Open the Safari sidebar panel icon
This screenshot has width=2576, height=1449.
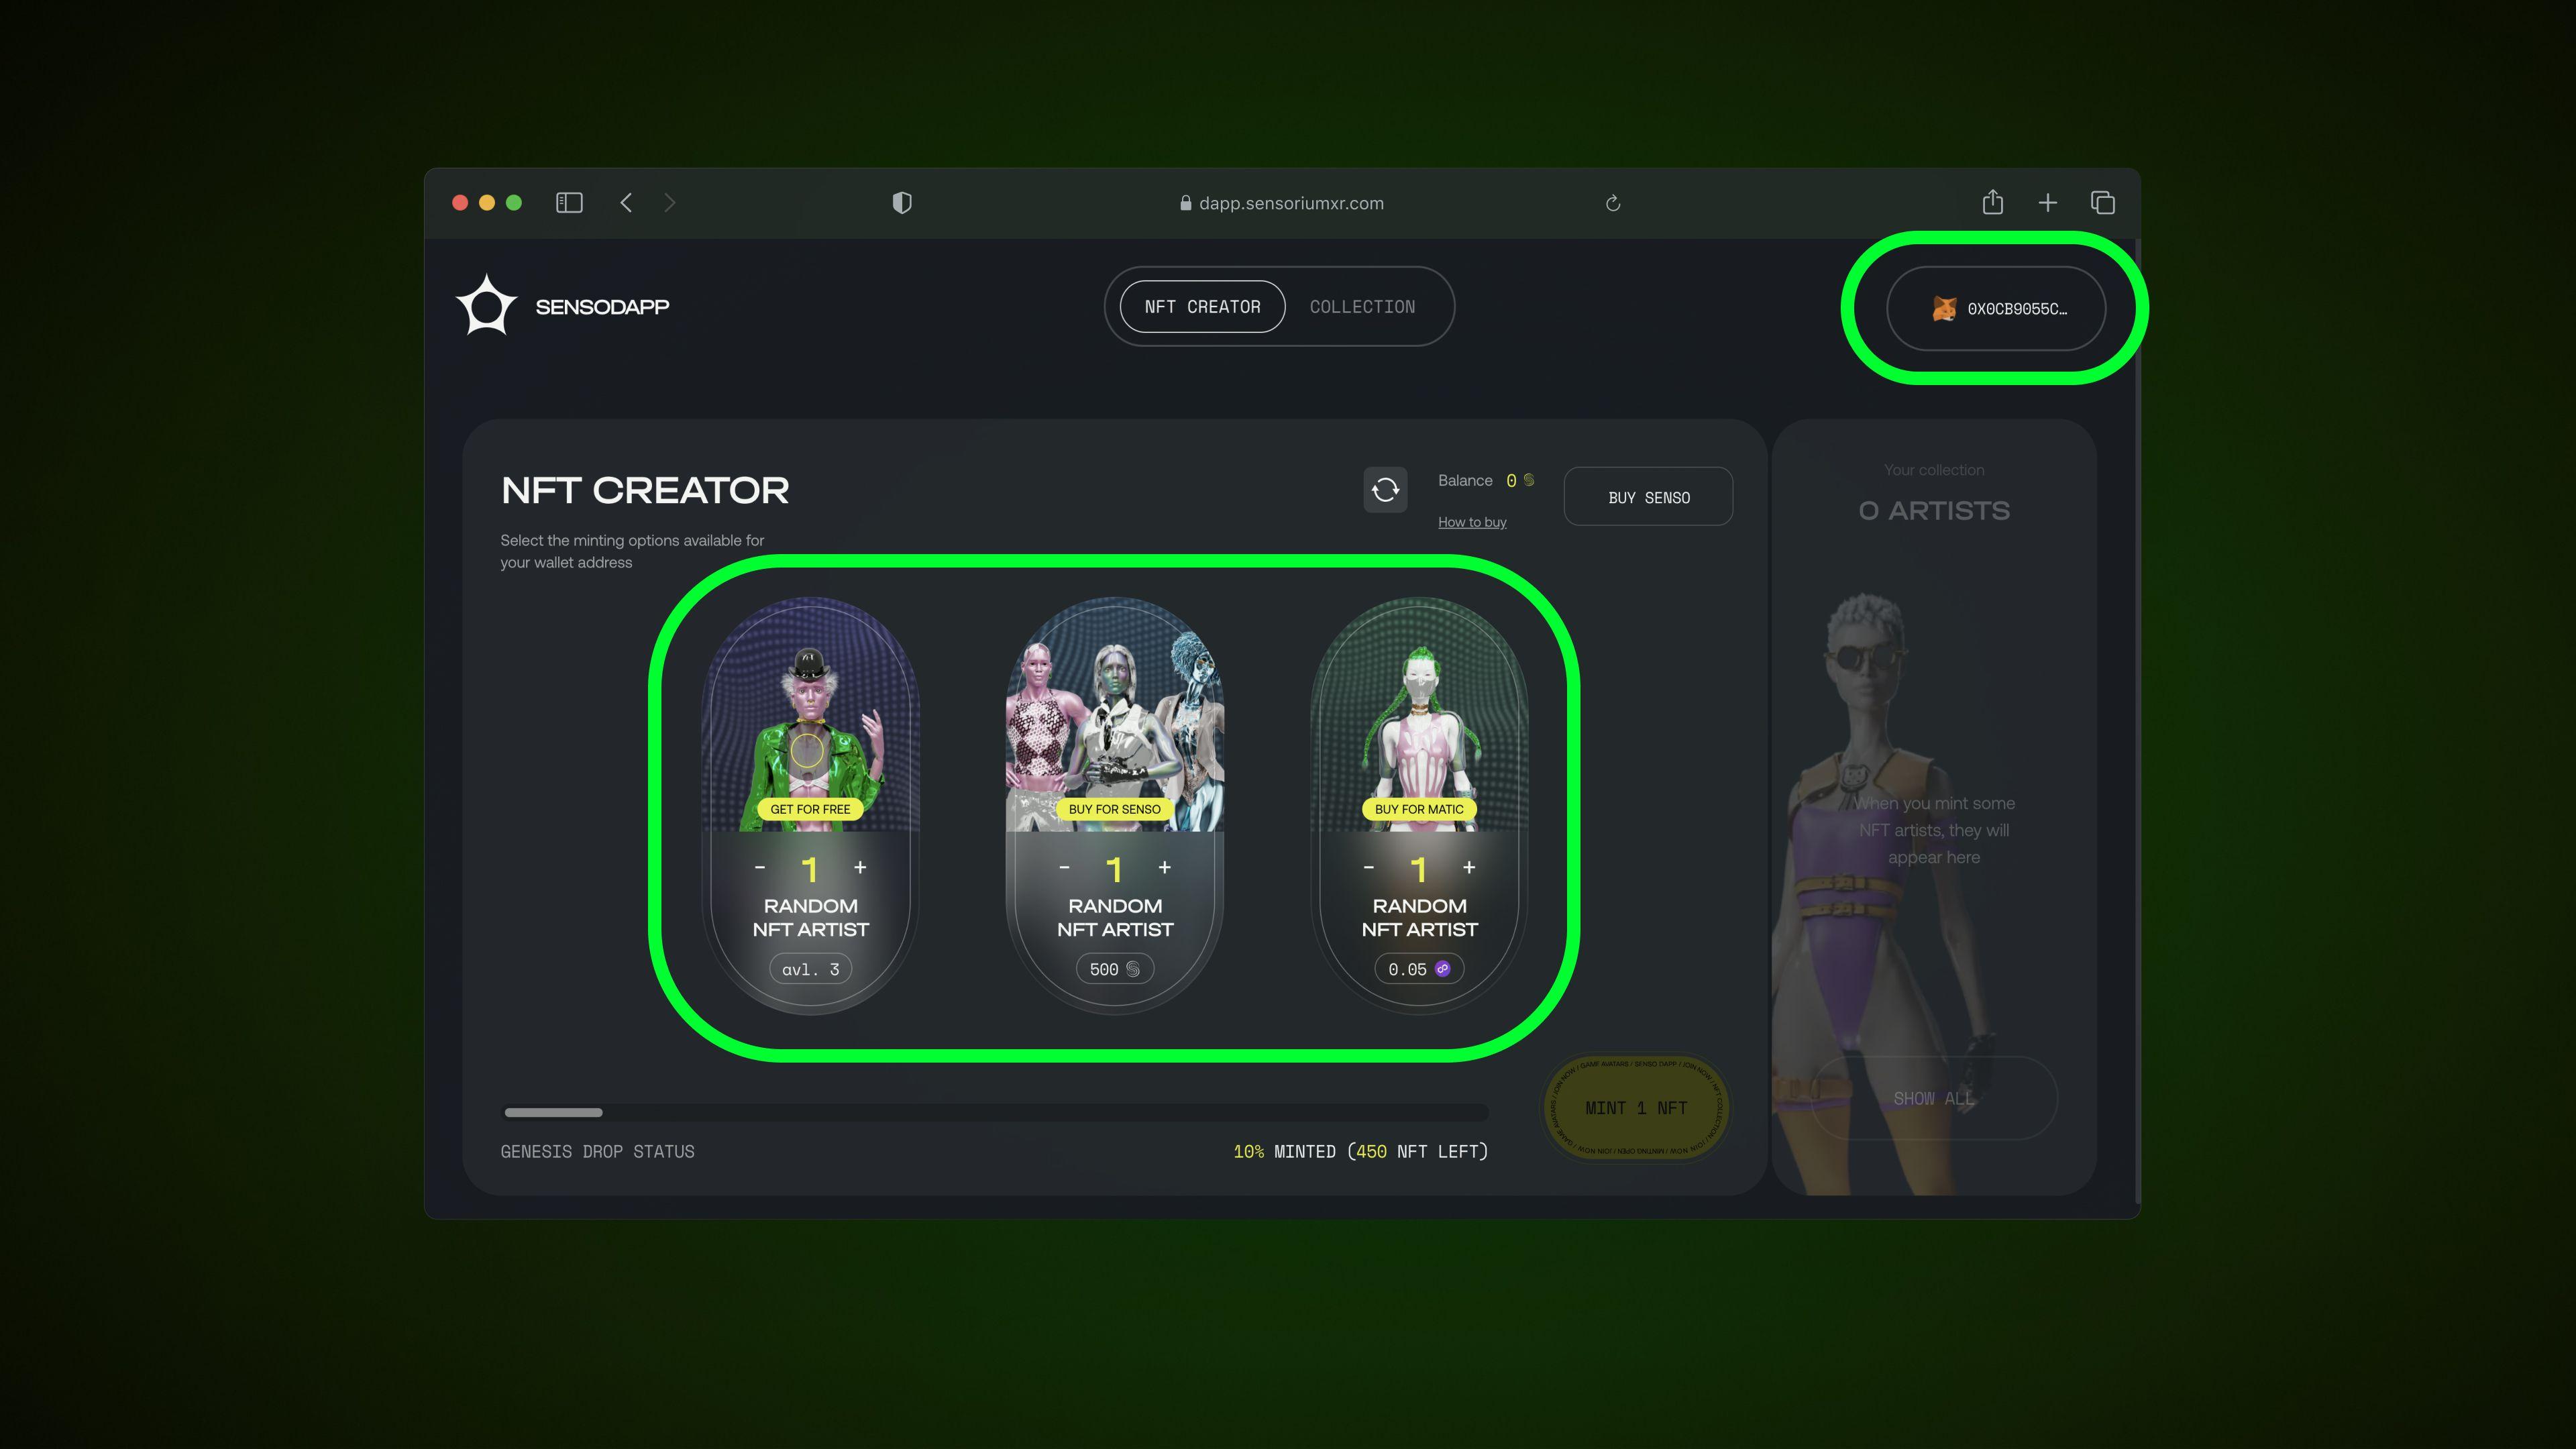[x=569, y=203]
